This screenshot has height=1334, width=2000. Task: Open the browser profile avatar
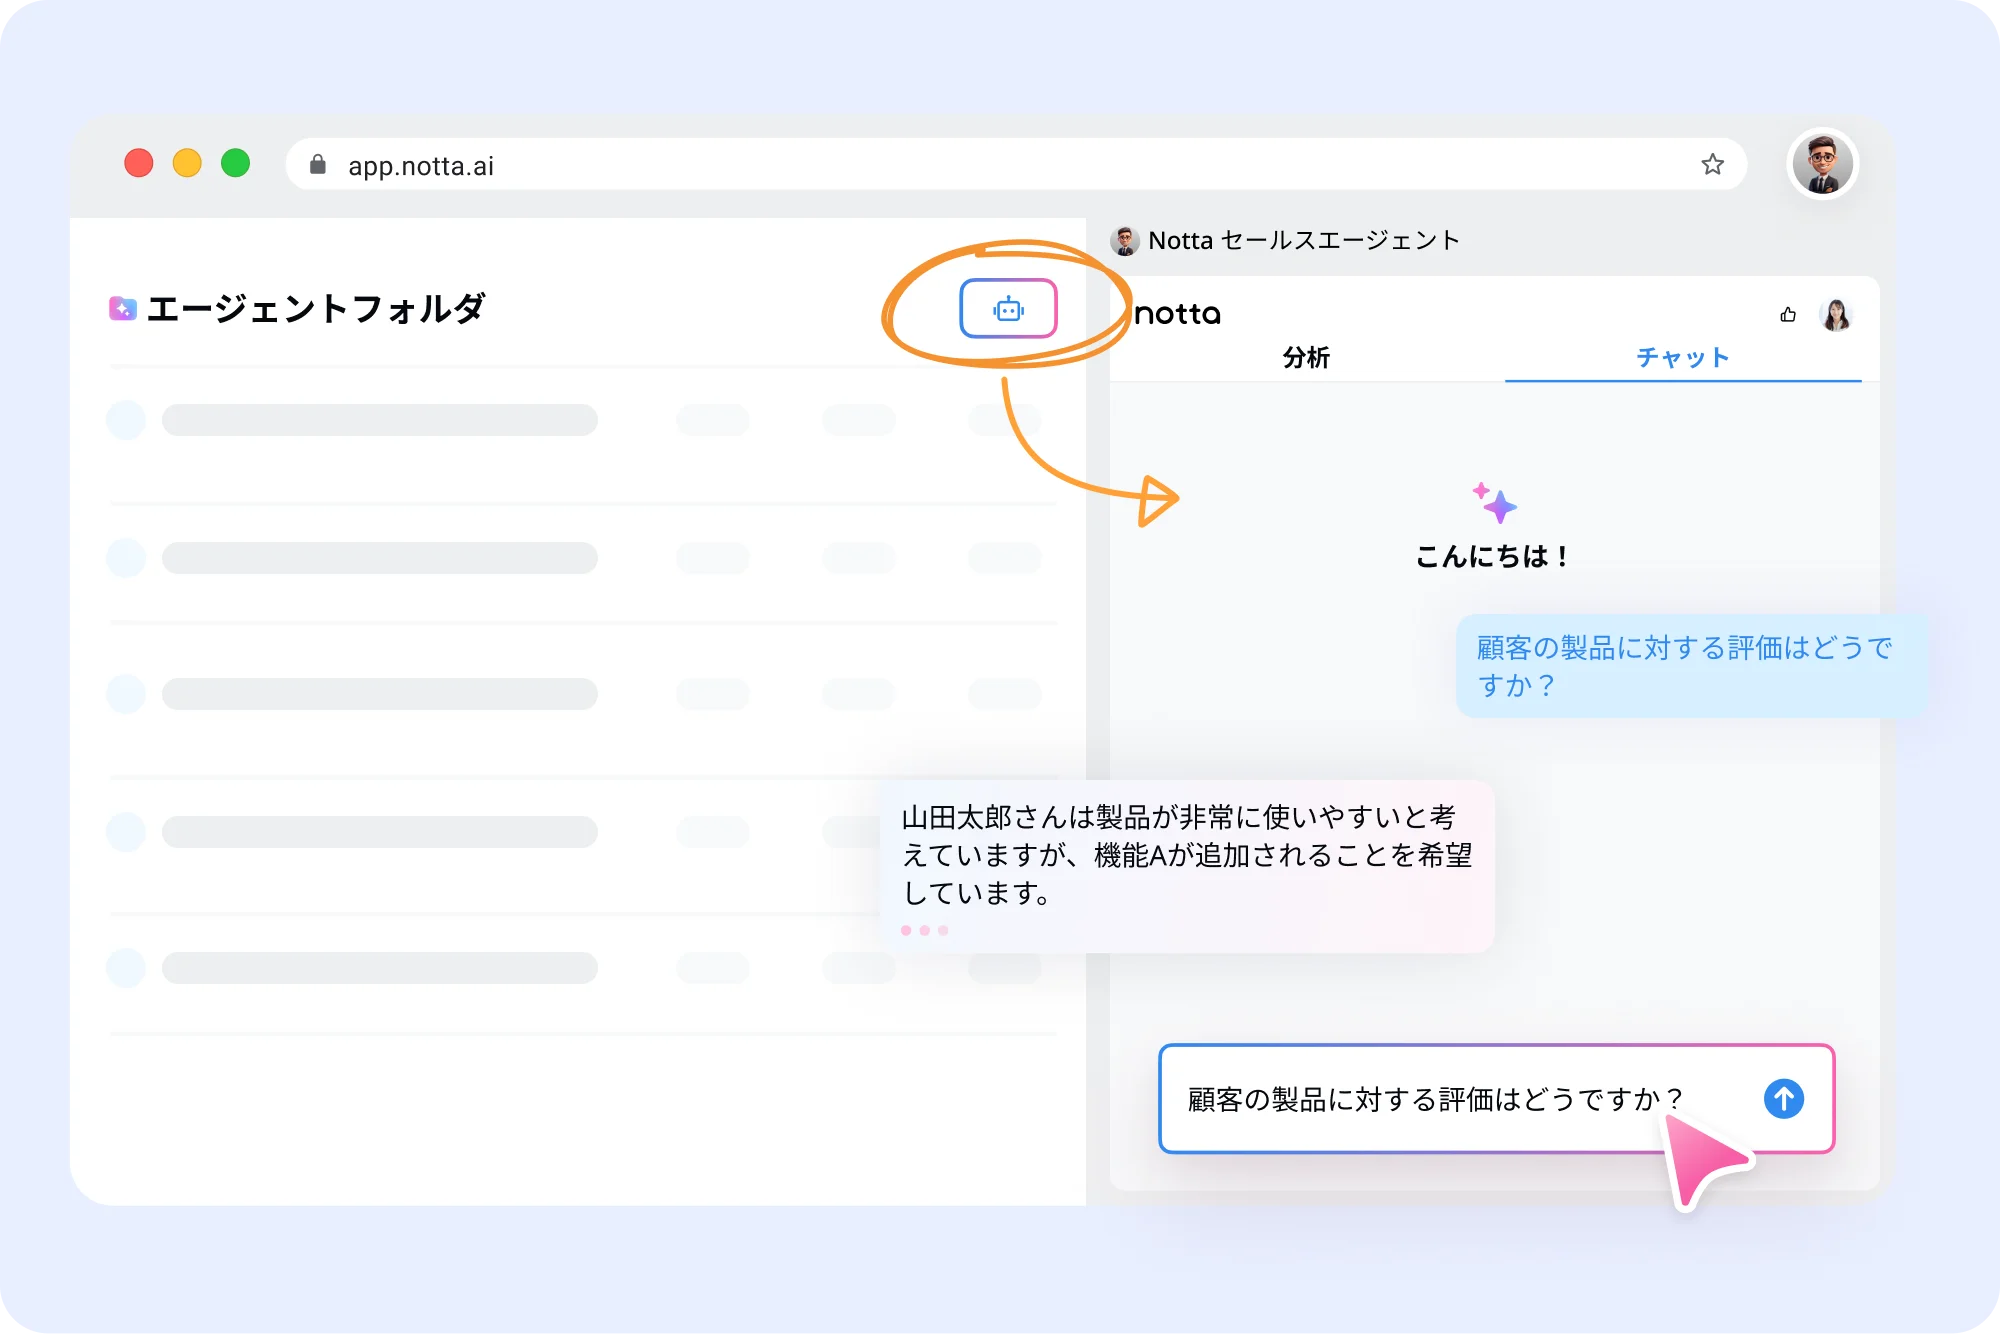[1822, 164]
